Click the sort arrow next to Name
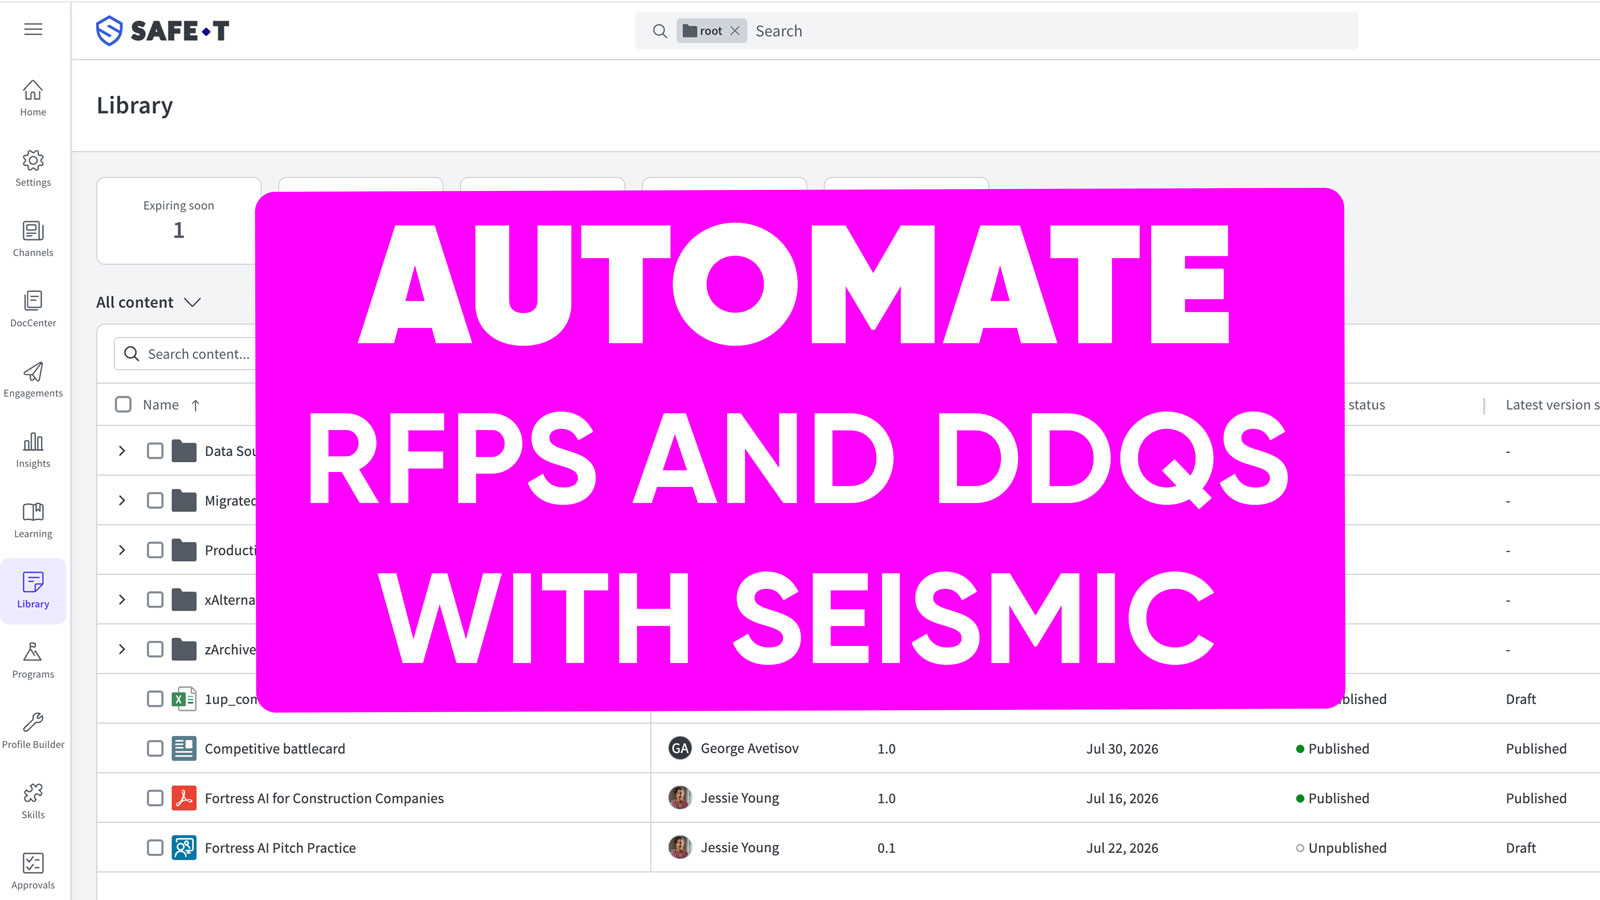The image size is (1600, 900). (196, 405)
